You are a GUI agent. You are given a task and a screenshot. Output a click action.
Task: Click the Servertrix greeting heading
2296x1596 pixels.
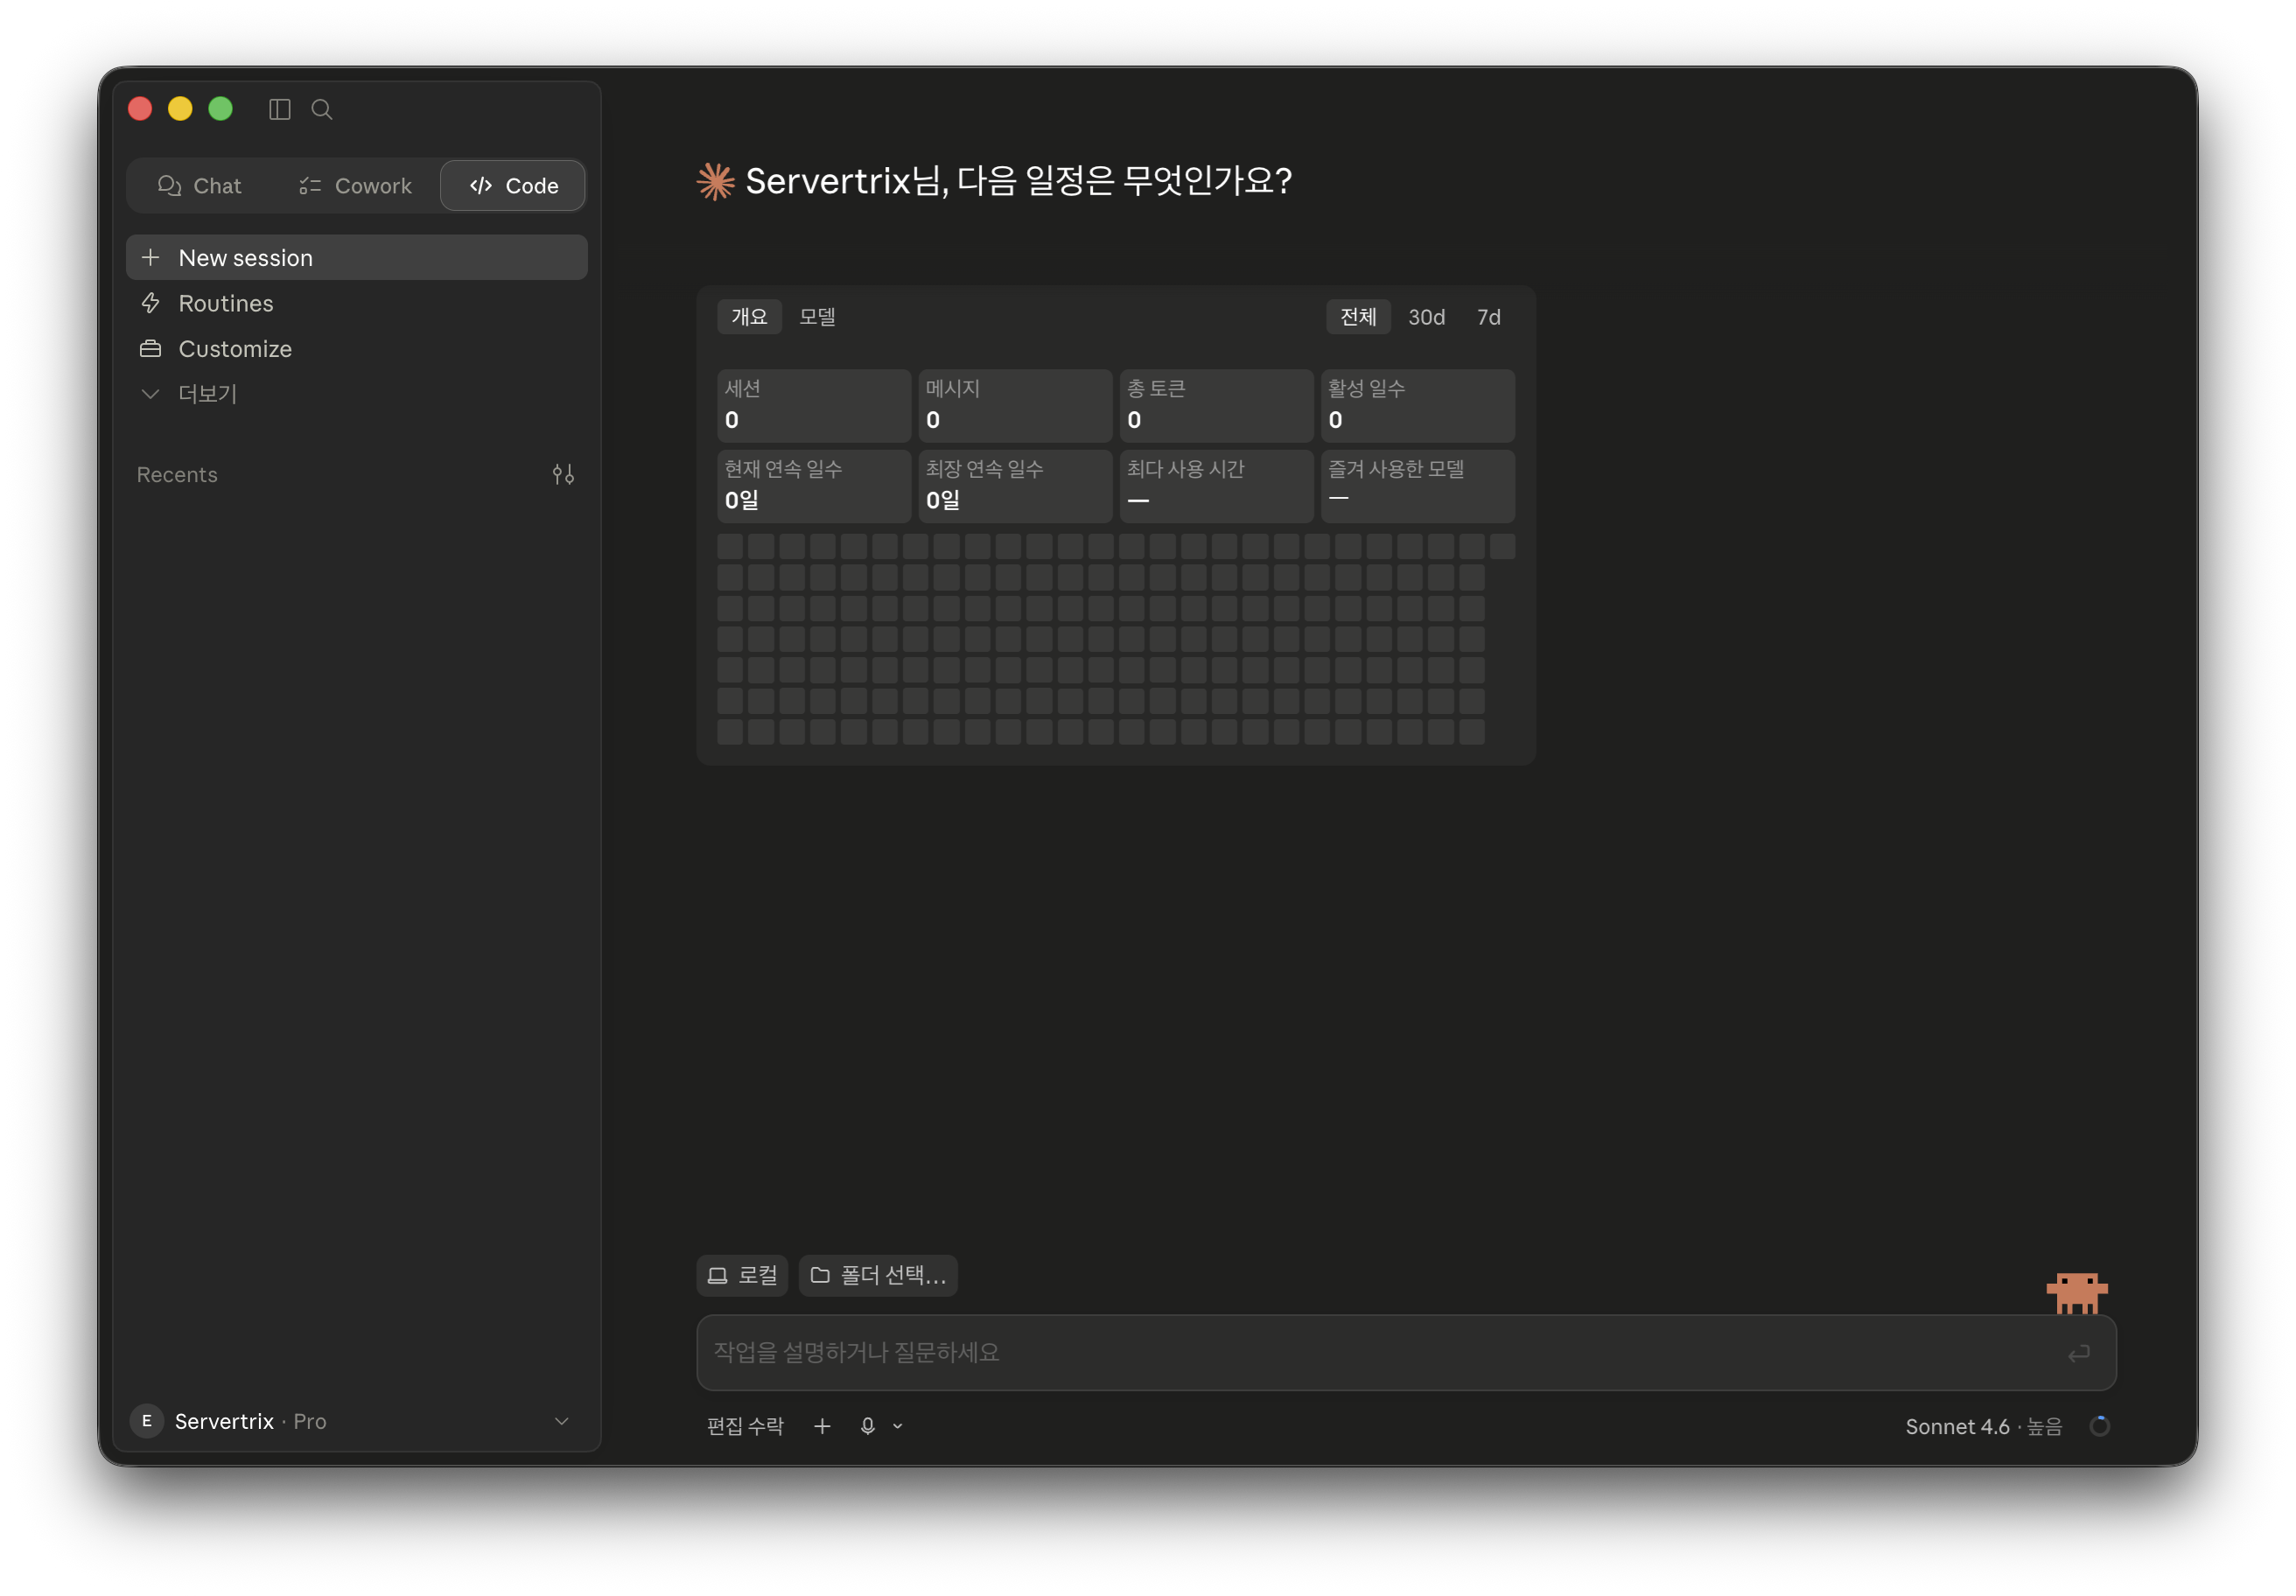tap(1018, 181)
